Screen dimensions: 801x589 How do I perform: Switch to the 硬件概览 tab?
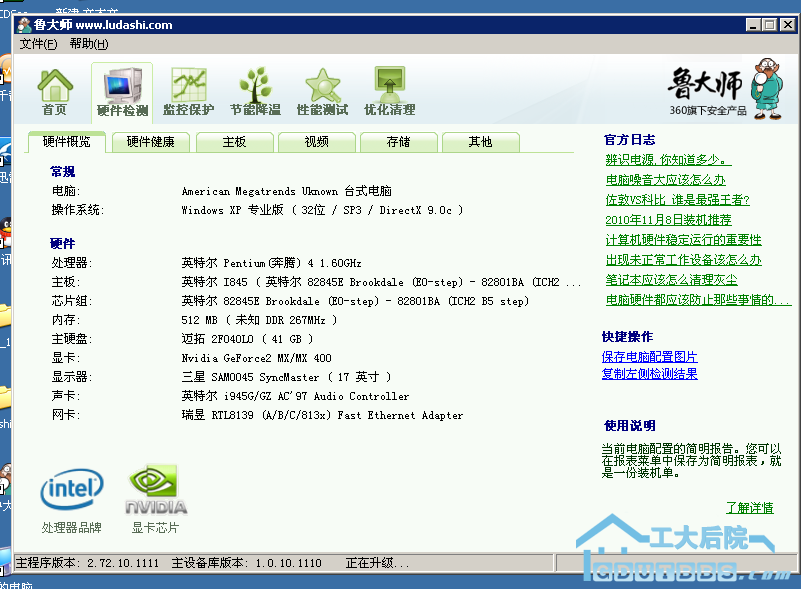[x=66, y=142]
